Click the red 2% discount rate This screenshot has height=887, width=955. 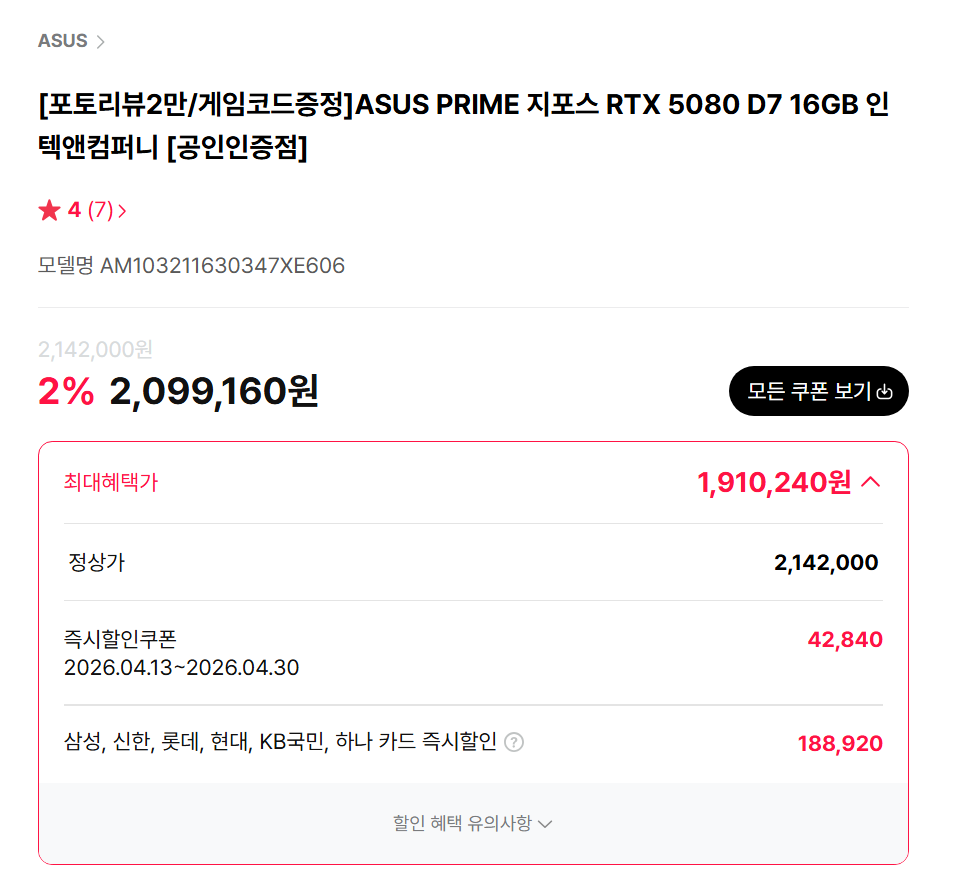pyautogui.click(x=66, y=392)
